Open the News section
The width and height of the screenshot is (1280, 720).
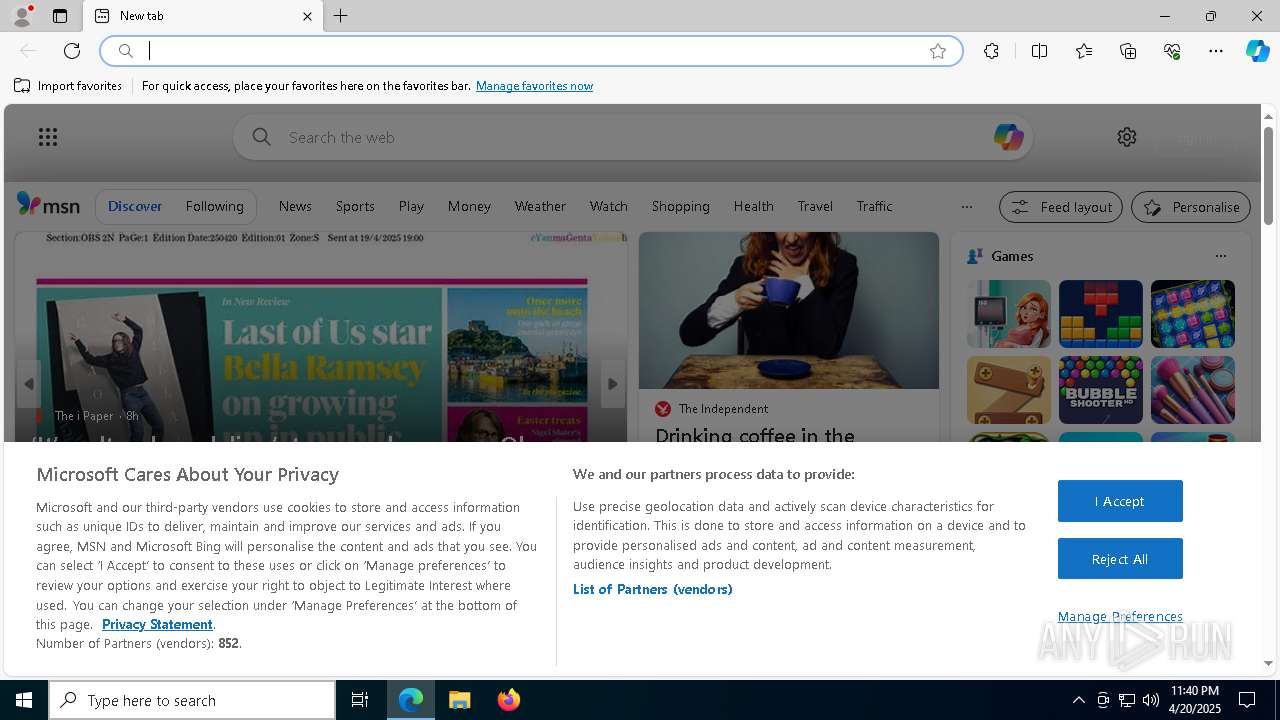(295, 206)
